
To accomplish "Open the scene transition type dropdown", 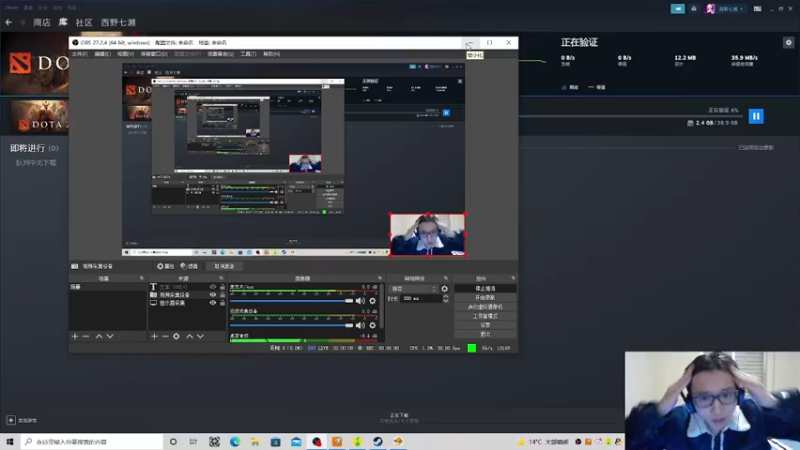I will coord(413,289).
